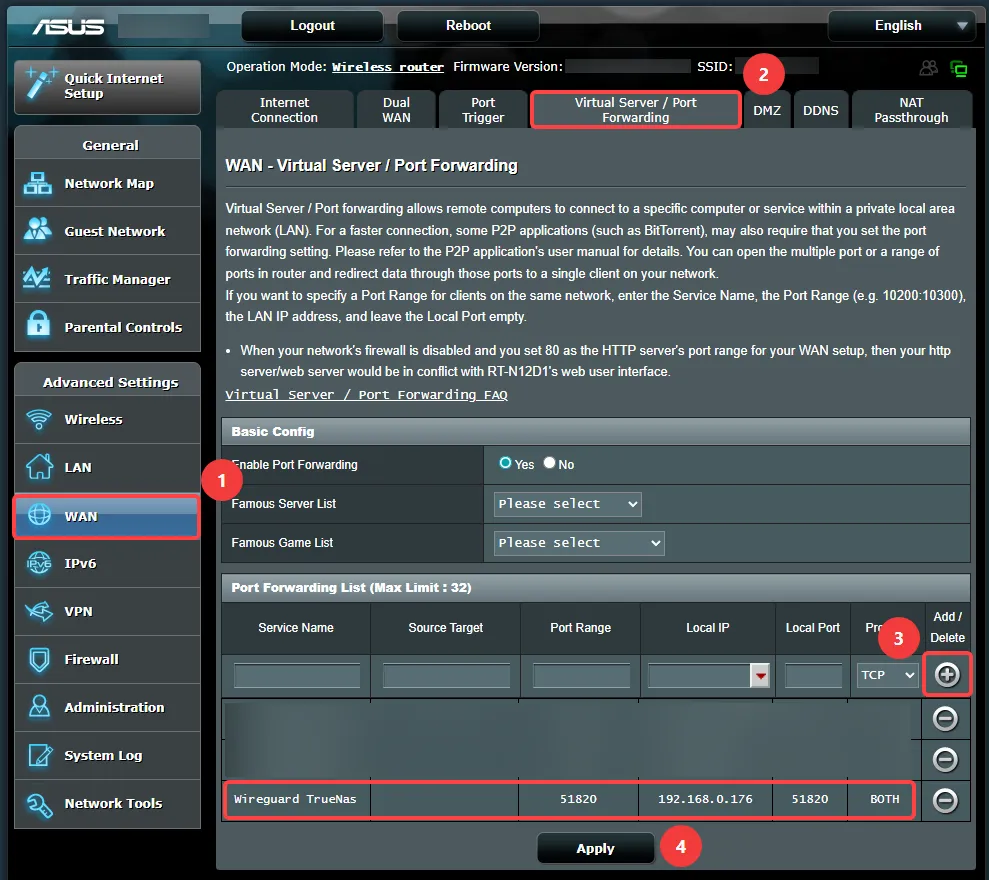This screenshot has width=989, height=880.
Task: Click the 'Basic Config' section header
Action: point(595,431)
